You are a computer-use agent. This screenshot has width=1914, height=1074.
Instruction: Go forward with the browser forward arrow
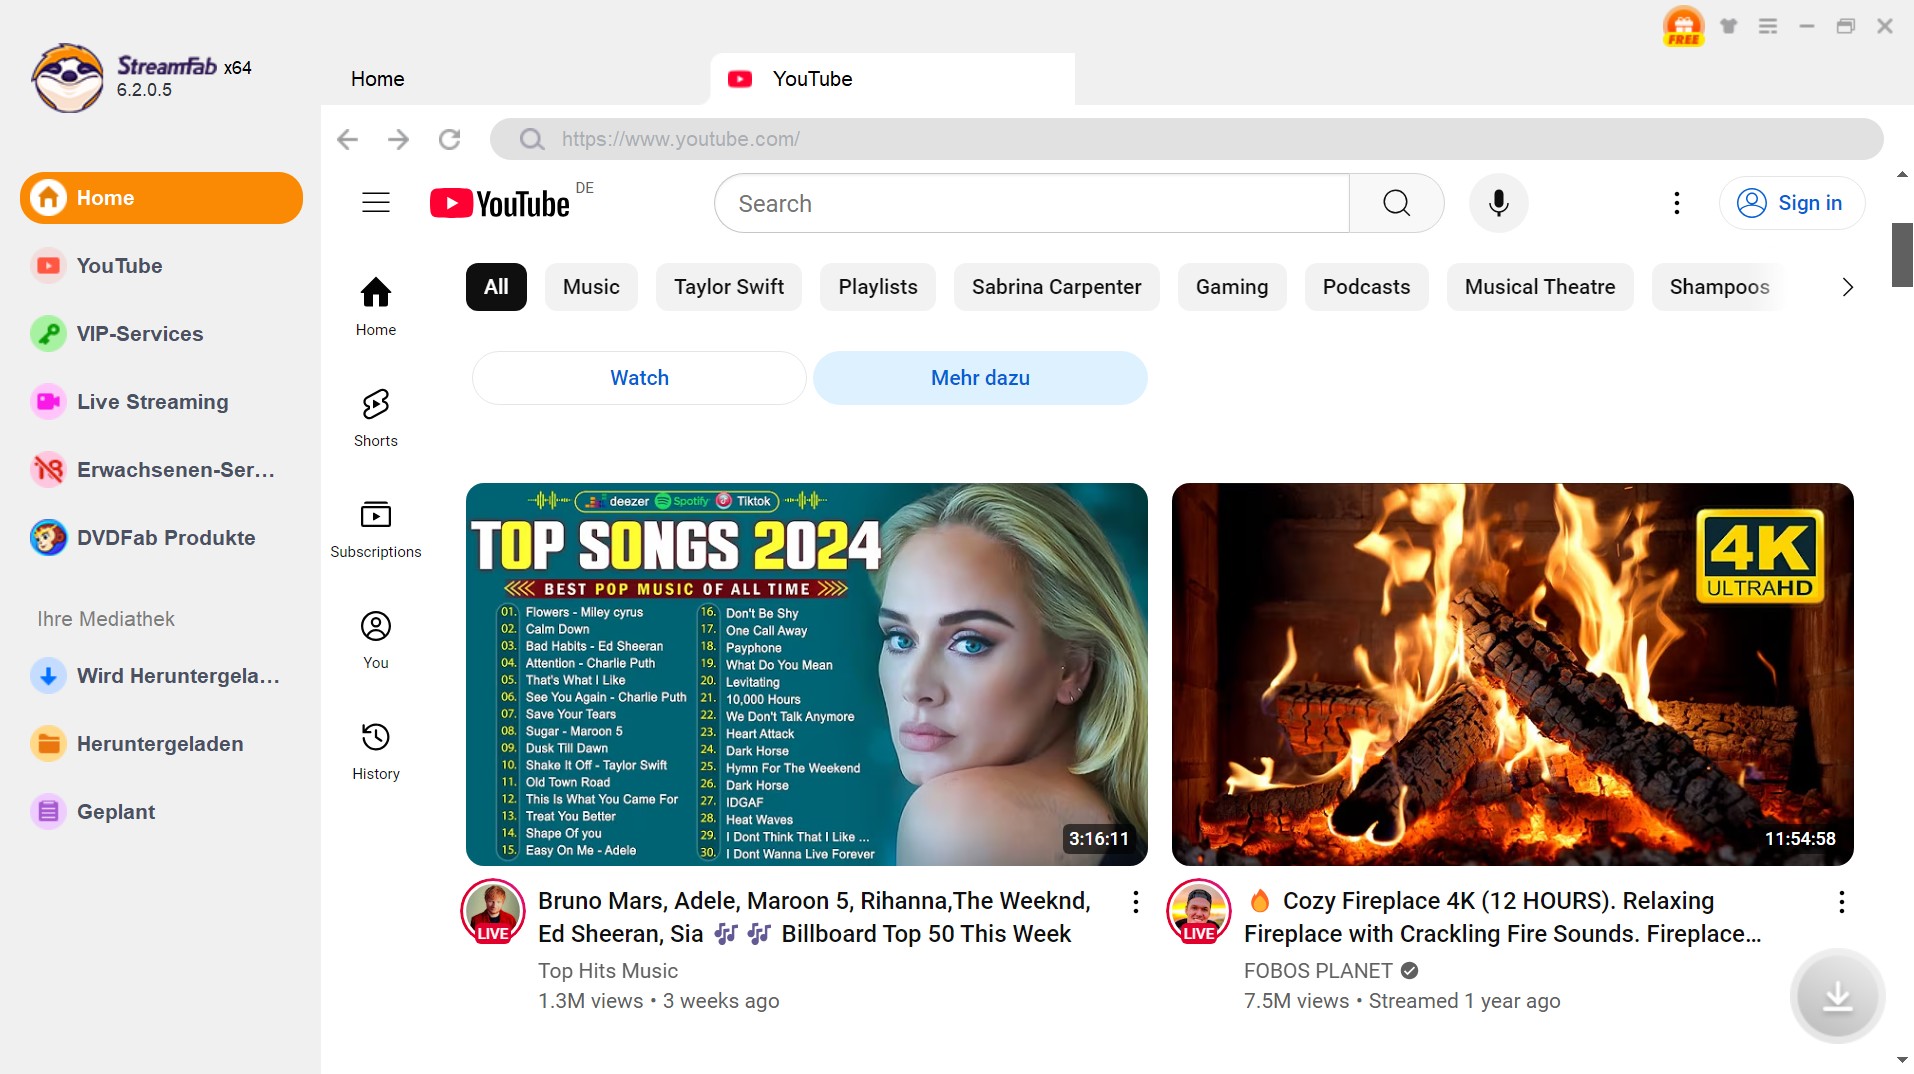tap(398, 139)
